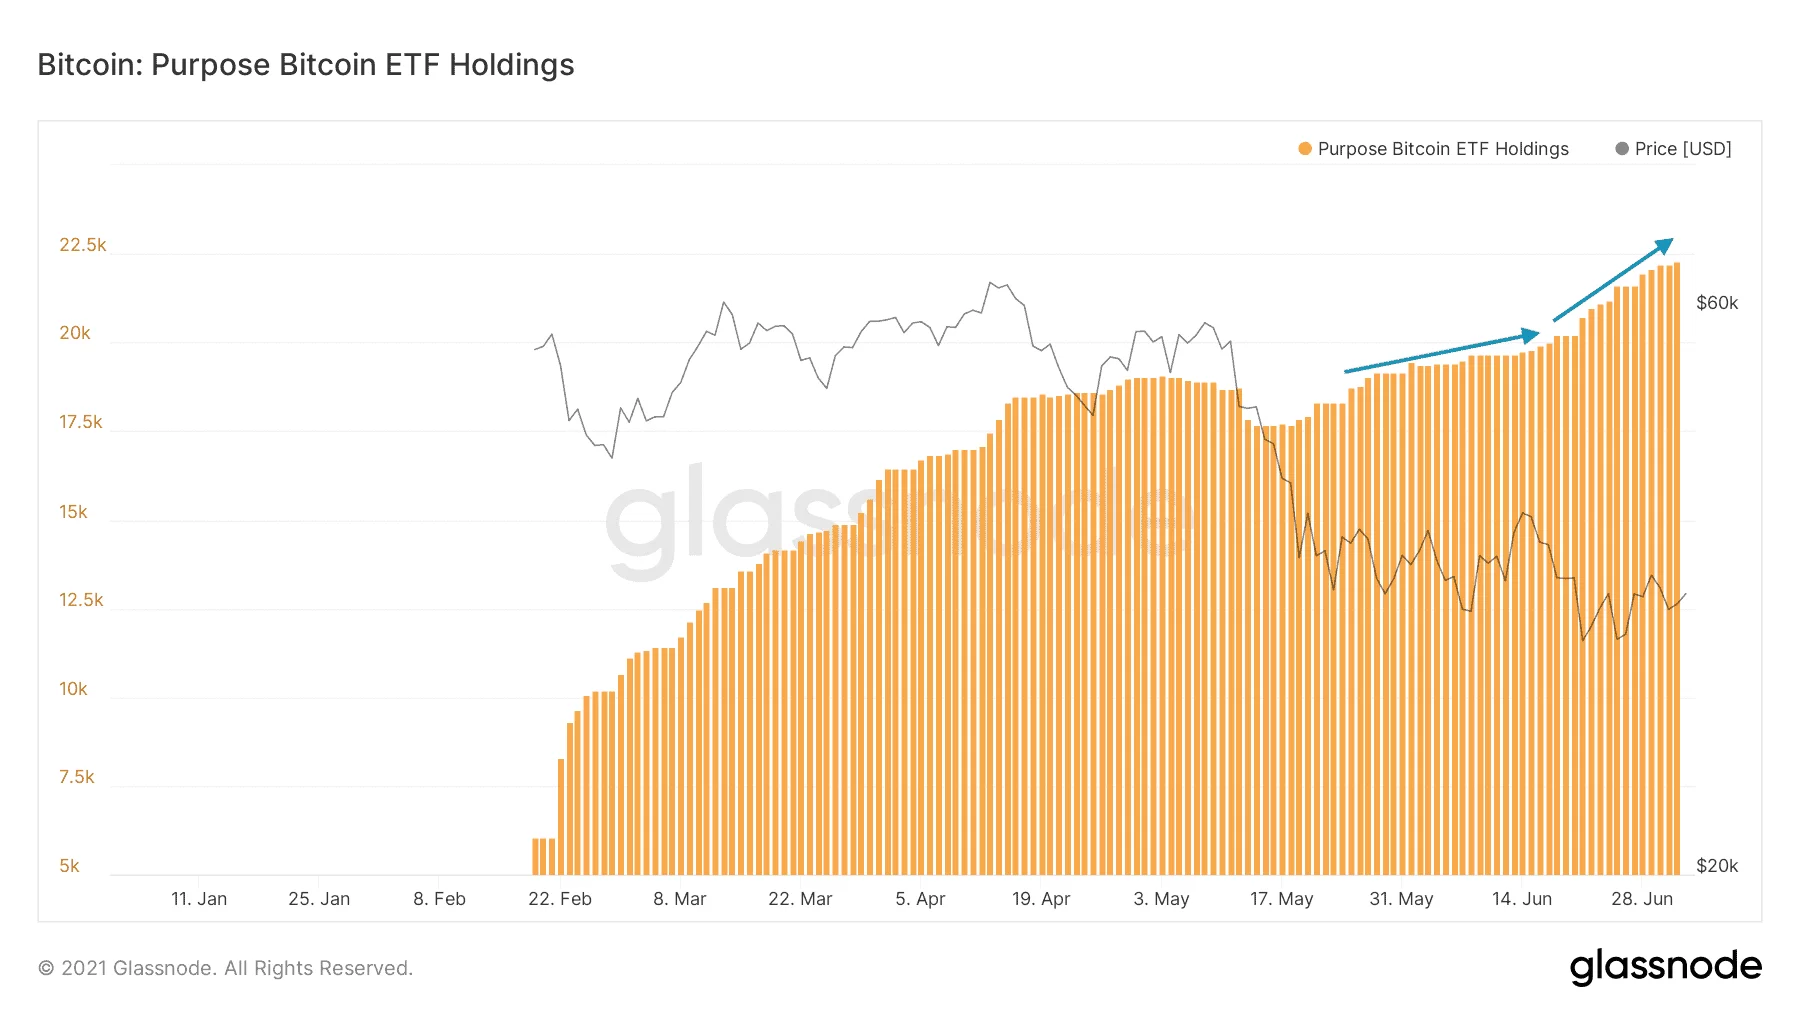Screen dimensions: 1800x1013
Task: Click the glassnode logo in the bottom right
Action: (1665, 967)
